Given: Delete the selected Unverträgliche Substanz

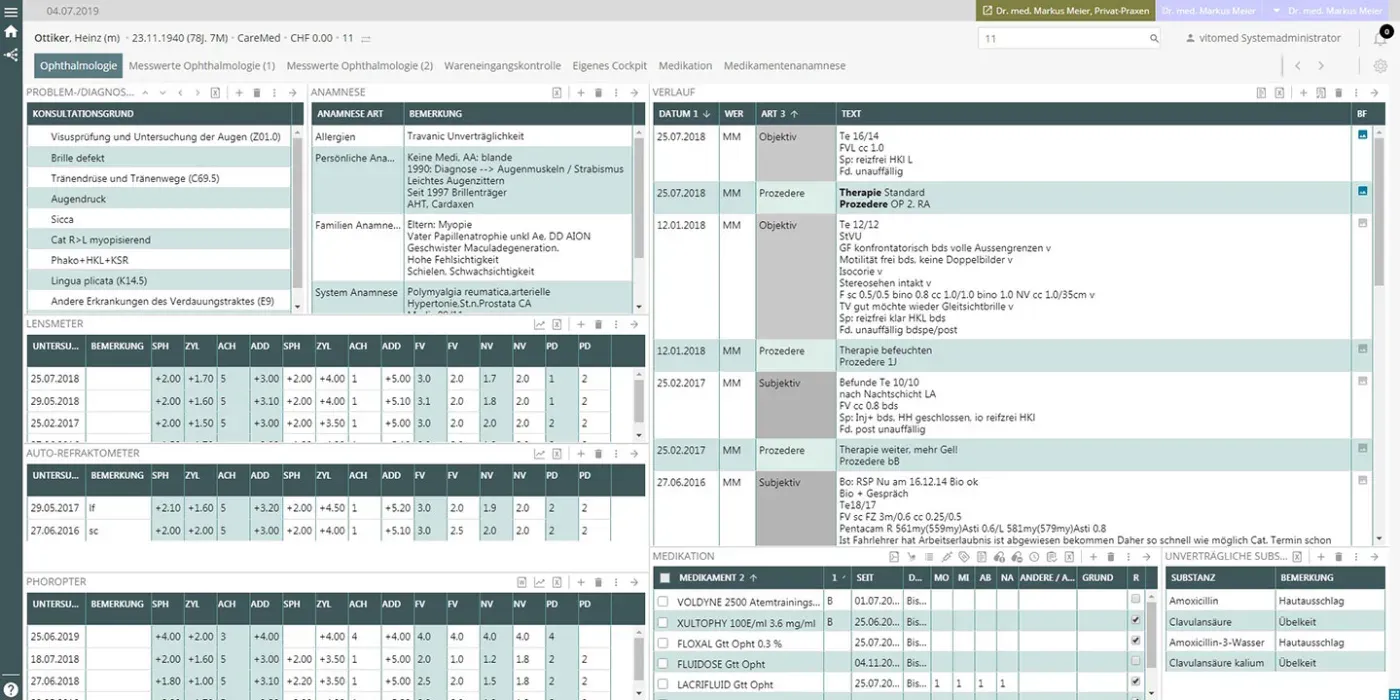Looking at the screenshot, I should pyautogui.click(x=1338, y=557).
